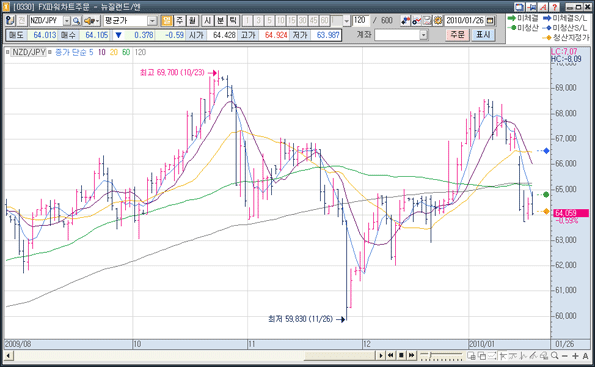The width and height of the screenshot is (595, 367).
Task: Expand the 평균가 price type dropdown
Action: pyautogui.click(x=152, y=20)
